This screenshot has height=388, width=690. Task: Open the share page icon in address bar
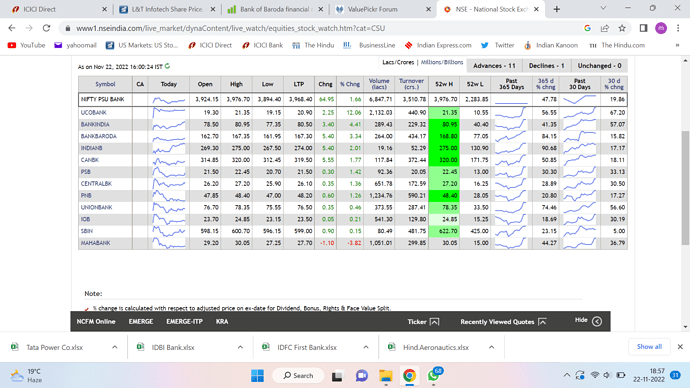click(605, 28)
